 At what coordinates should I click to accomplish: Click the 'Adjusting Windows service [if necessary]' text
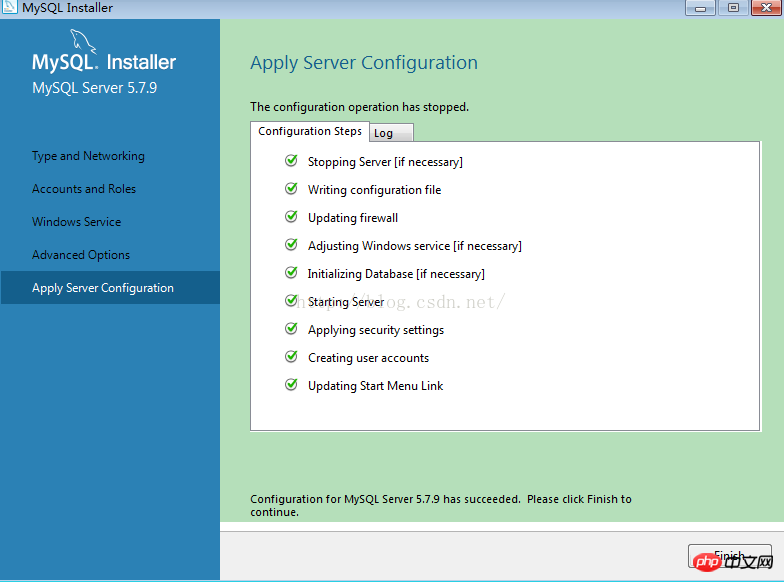pyautogui.click(x=414, y=246)
